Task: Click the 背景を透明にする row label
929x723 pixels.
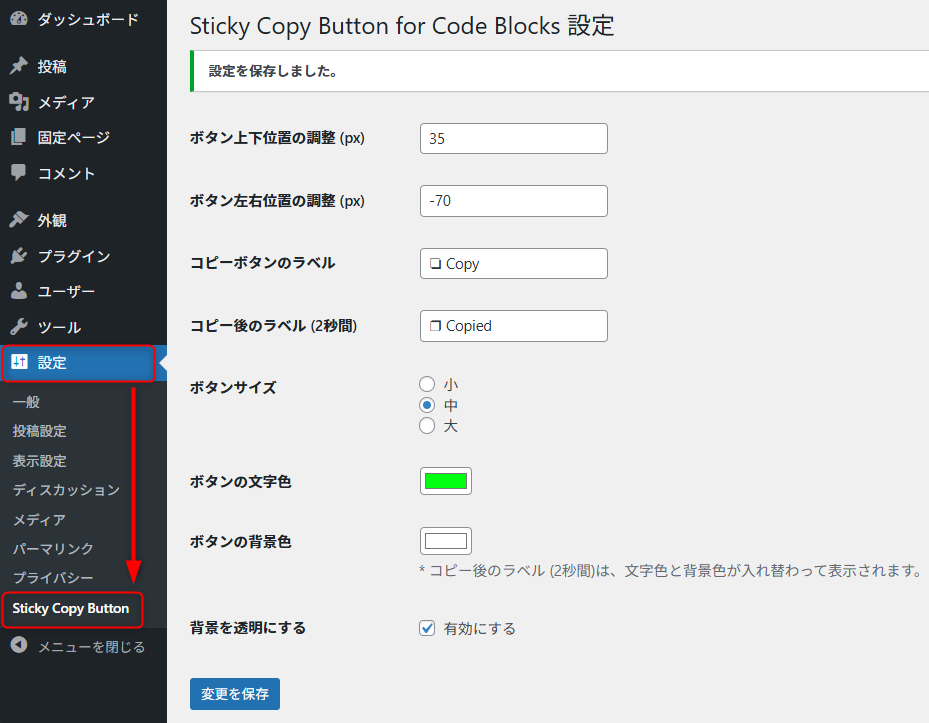Action: (248, 628)
